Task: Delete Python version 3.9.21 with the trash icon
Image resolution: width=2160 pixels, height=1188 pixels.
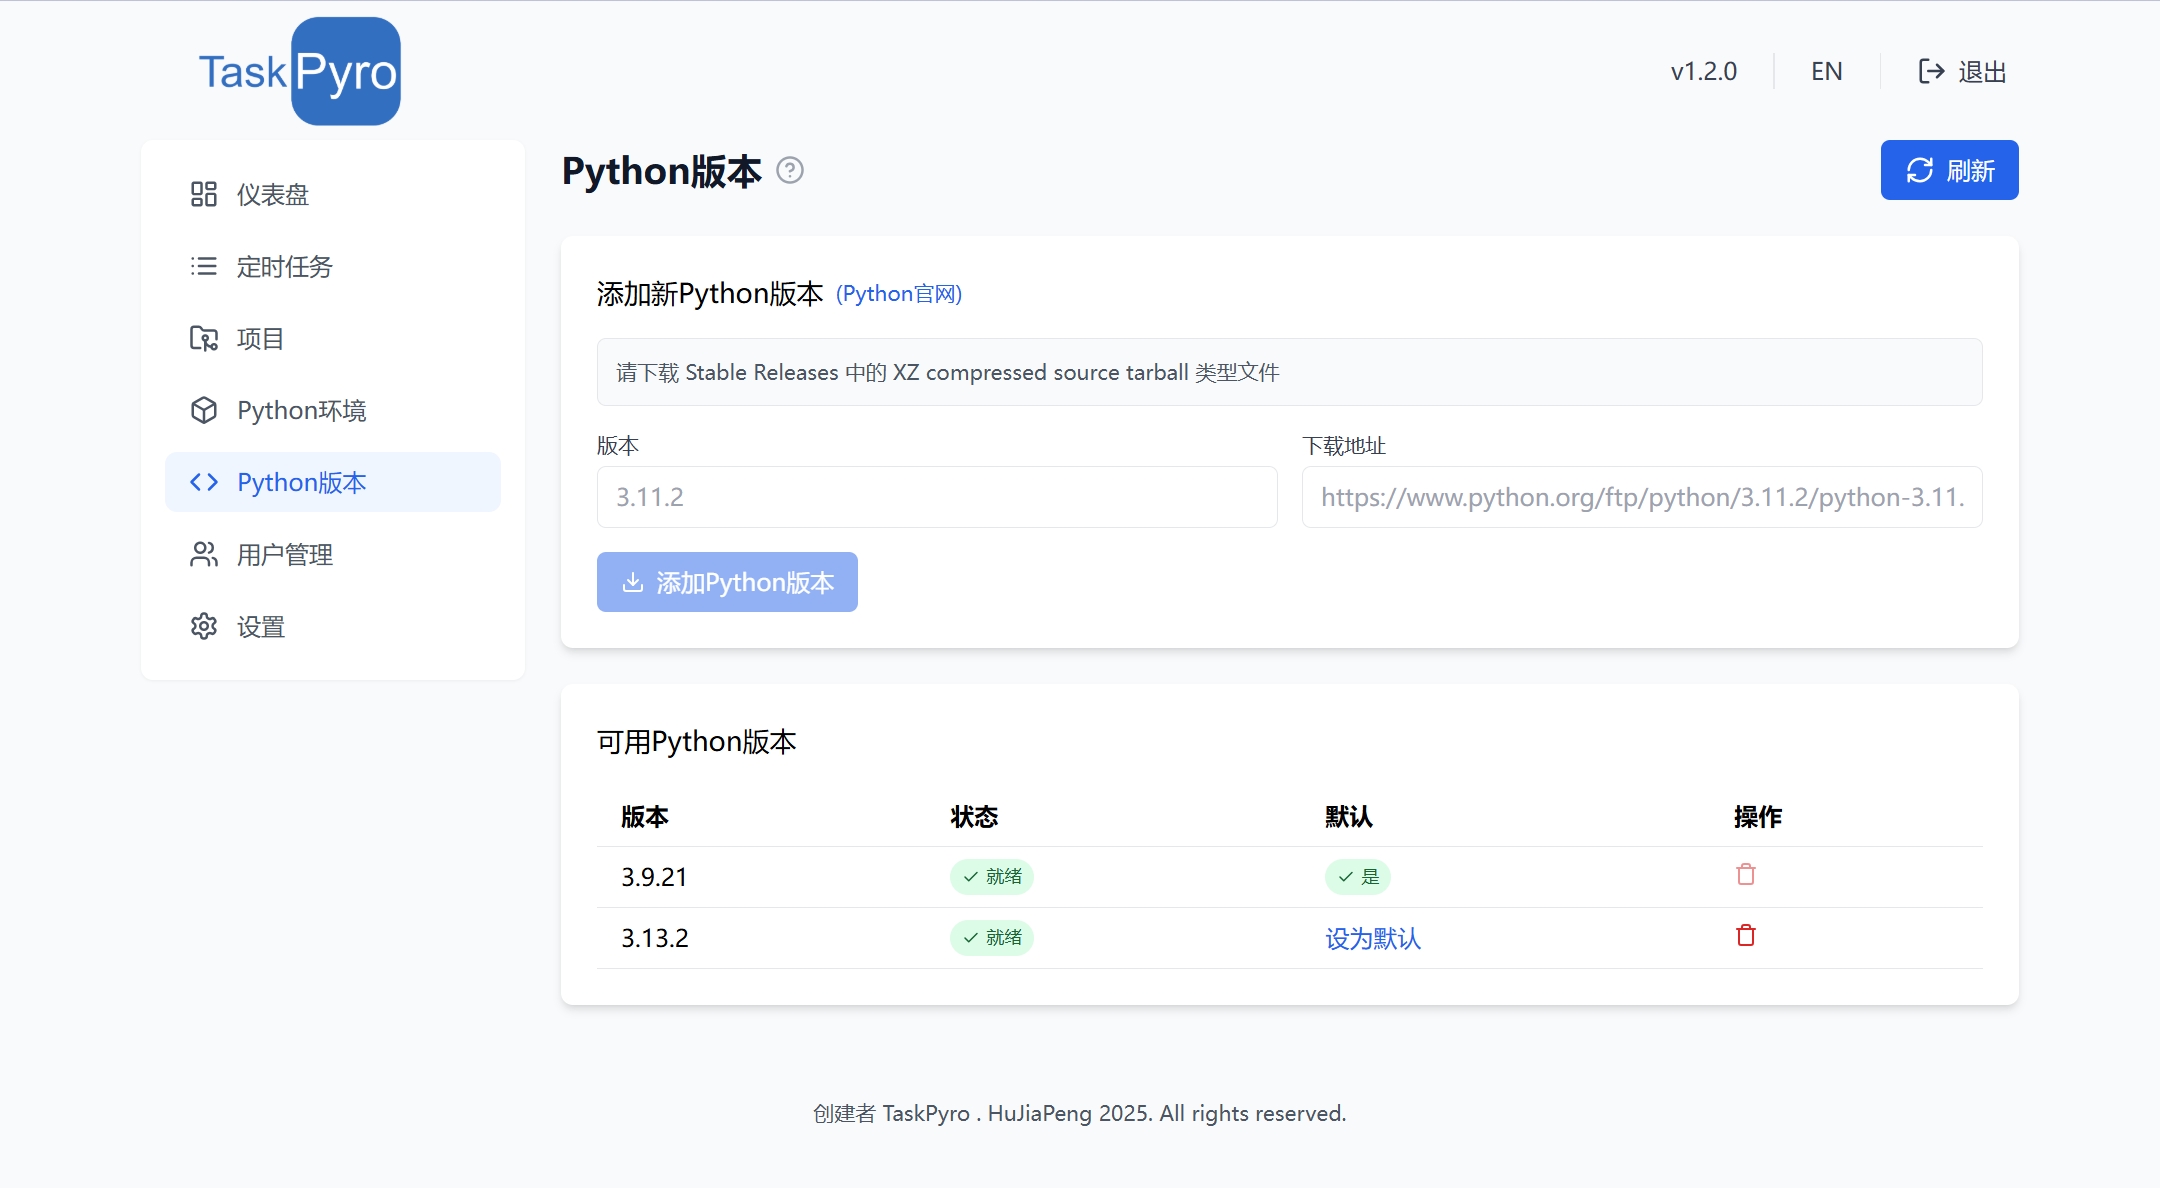Action: click(x=1746, y=875)
